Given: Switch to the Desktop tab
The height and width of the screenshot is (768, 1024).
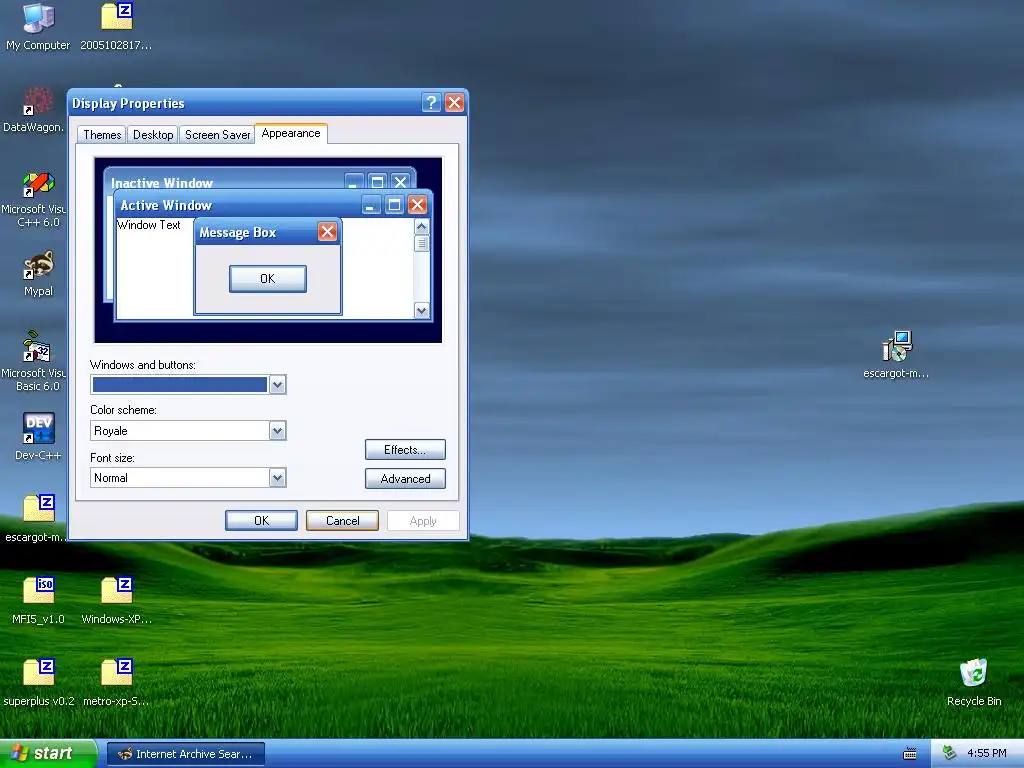Looking at the screenshot, I should click(153, 135).
